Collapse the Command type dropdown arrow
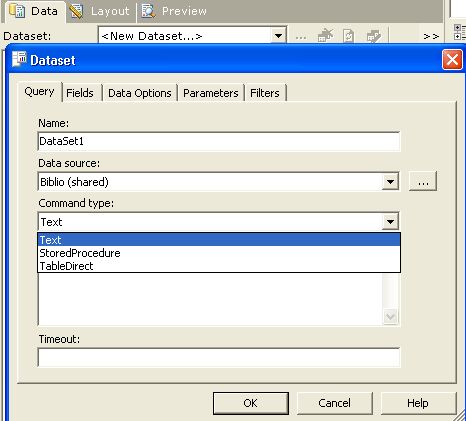 390,222
